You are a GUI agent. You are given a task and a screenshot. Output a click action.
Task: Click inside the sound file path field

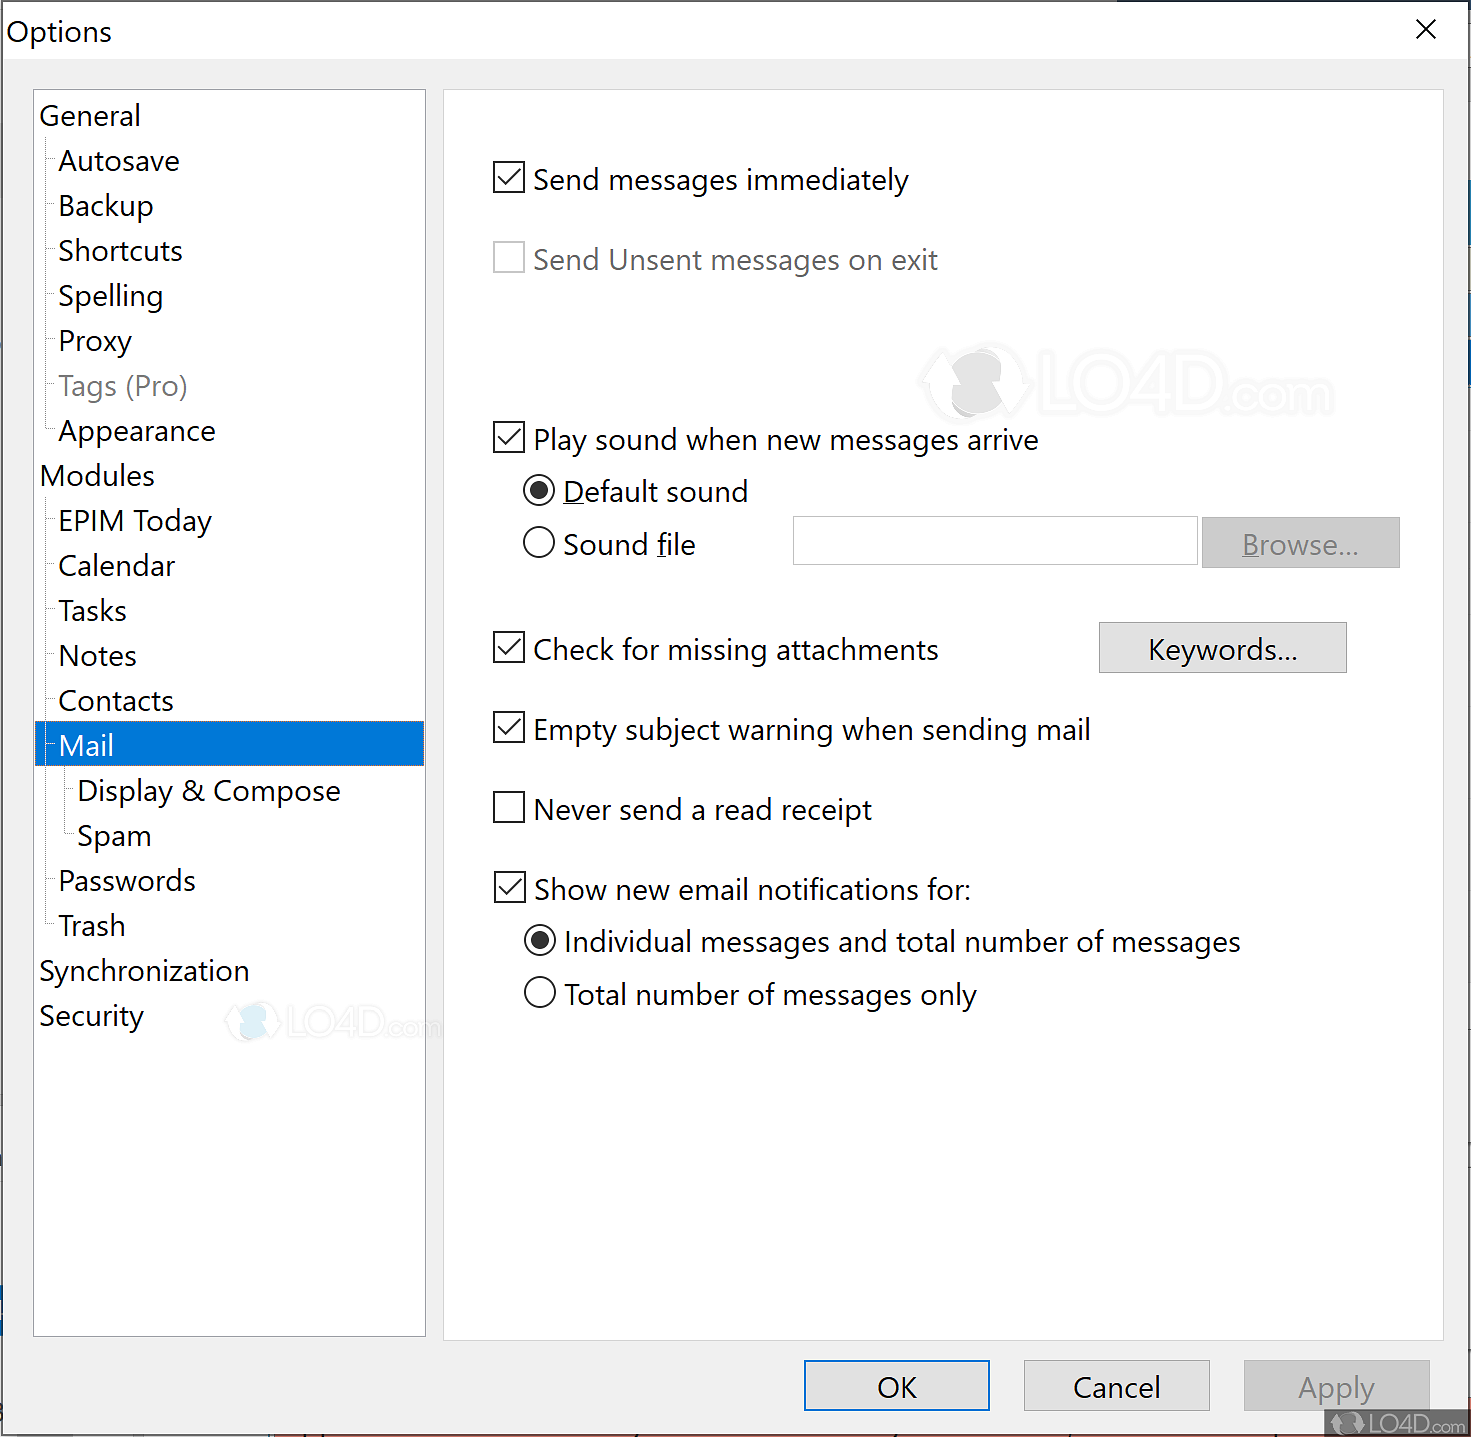[993, 541]
